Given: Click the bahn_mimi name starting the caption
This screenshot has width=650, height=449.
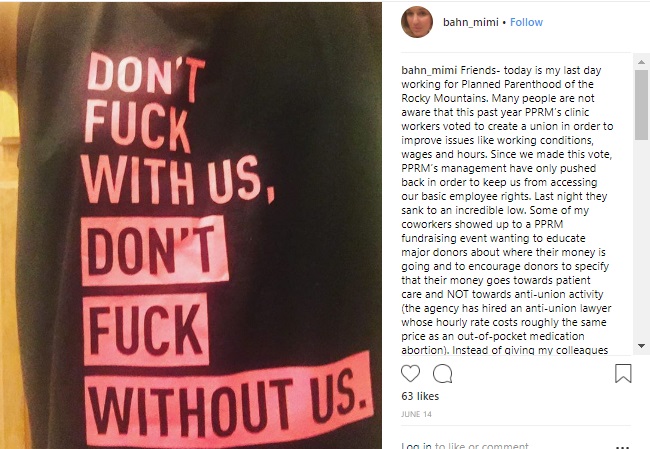Looking at the screenshot, I should 429,70.
